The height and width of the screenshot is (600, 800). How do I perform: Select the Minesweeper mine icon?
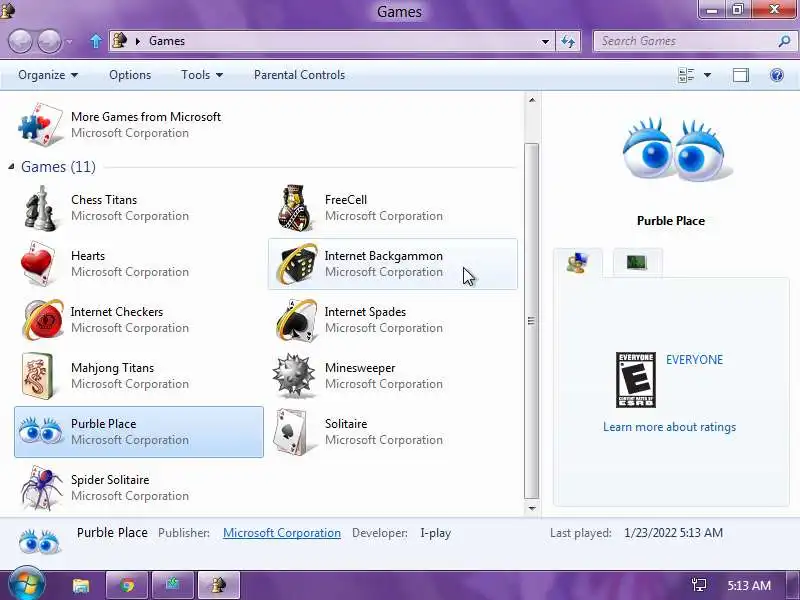click(x=294, y=376)
